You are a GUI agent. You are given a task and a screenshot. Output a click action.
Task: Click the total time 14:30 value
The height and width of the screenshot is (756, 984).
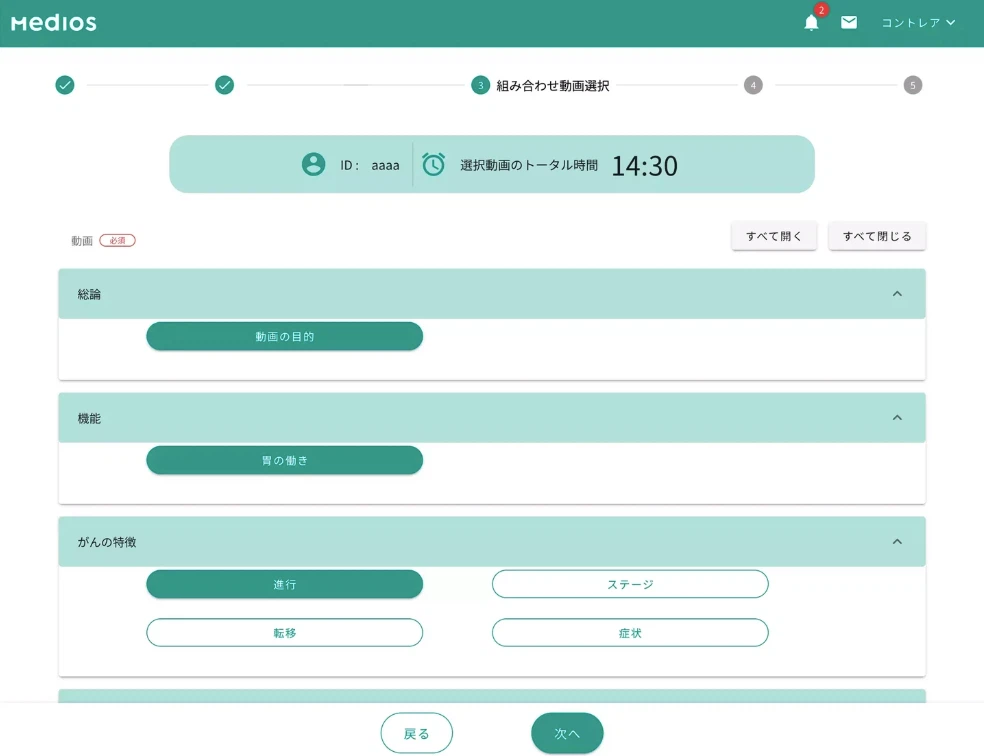(644, 166)
